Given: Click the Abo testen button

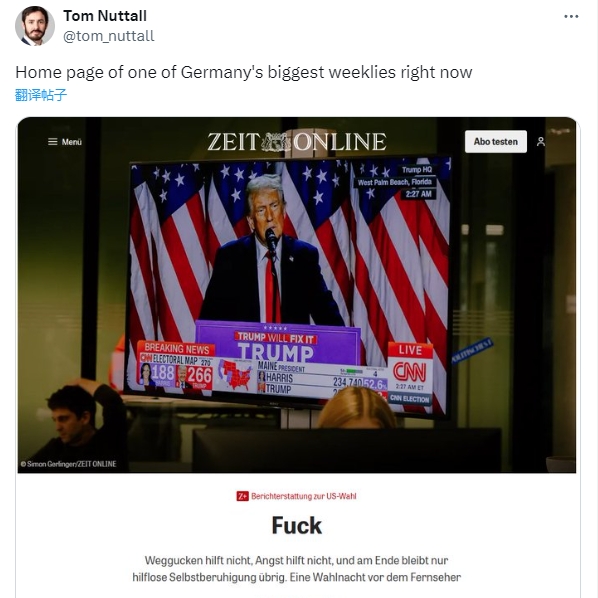Looking at the screenshot, I should (495, 141).
